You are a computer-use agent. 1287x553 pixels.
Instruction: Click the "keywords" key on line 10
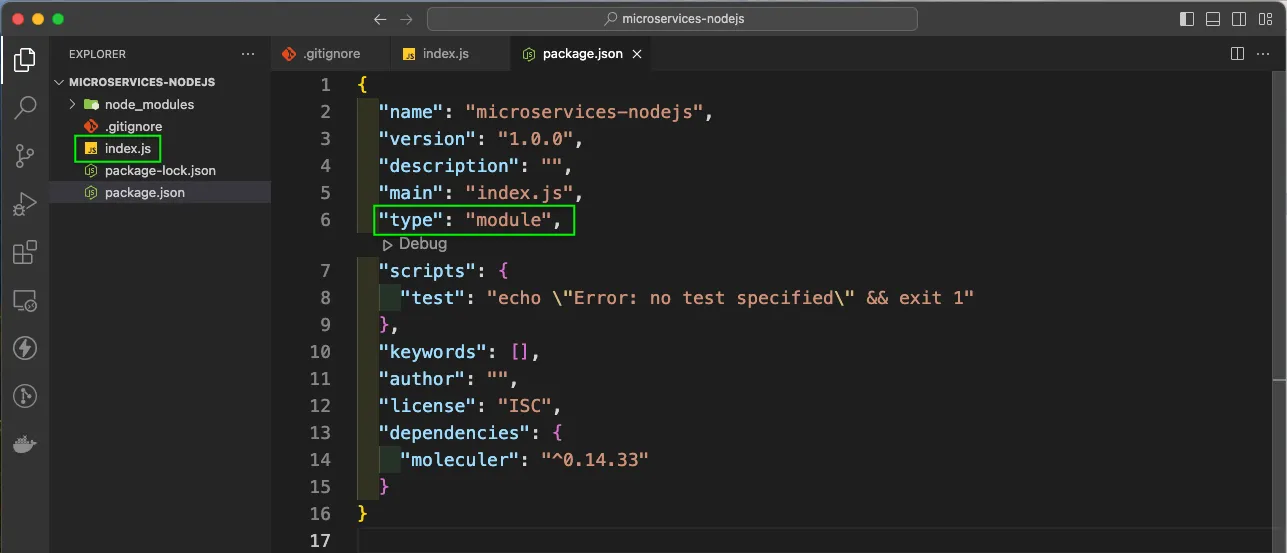tap(432, 352)
